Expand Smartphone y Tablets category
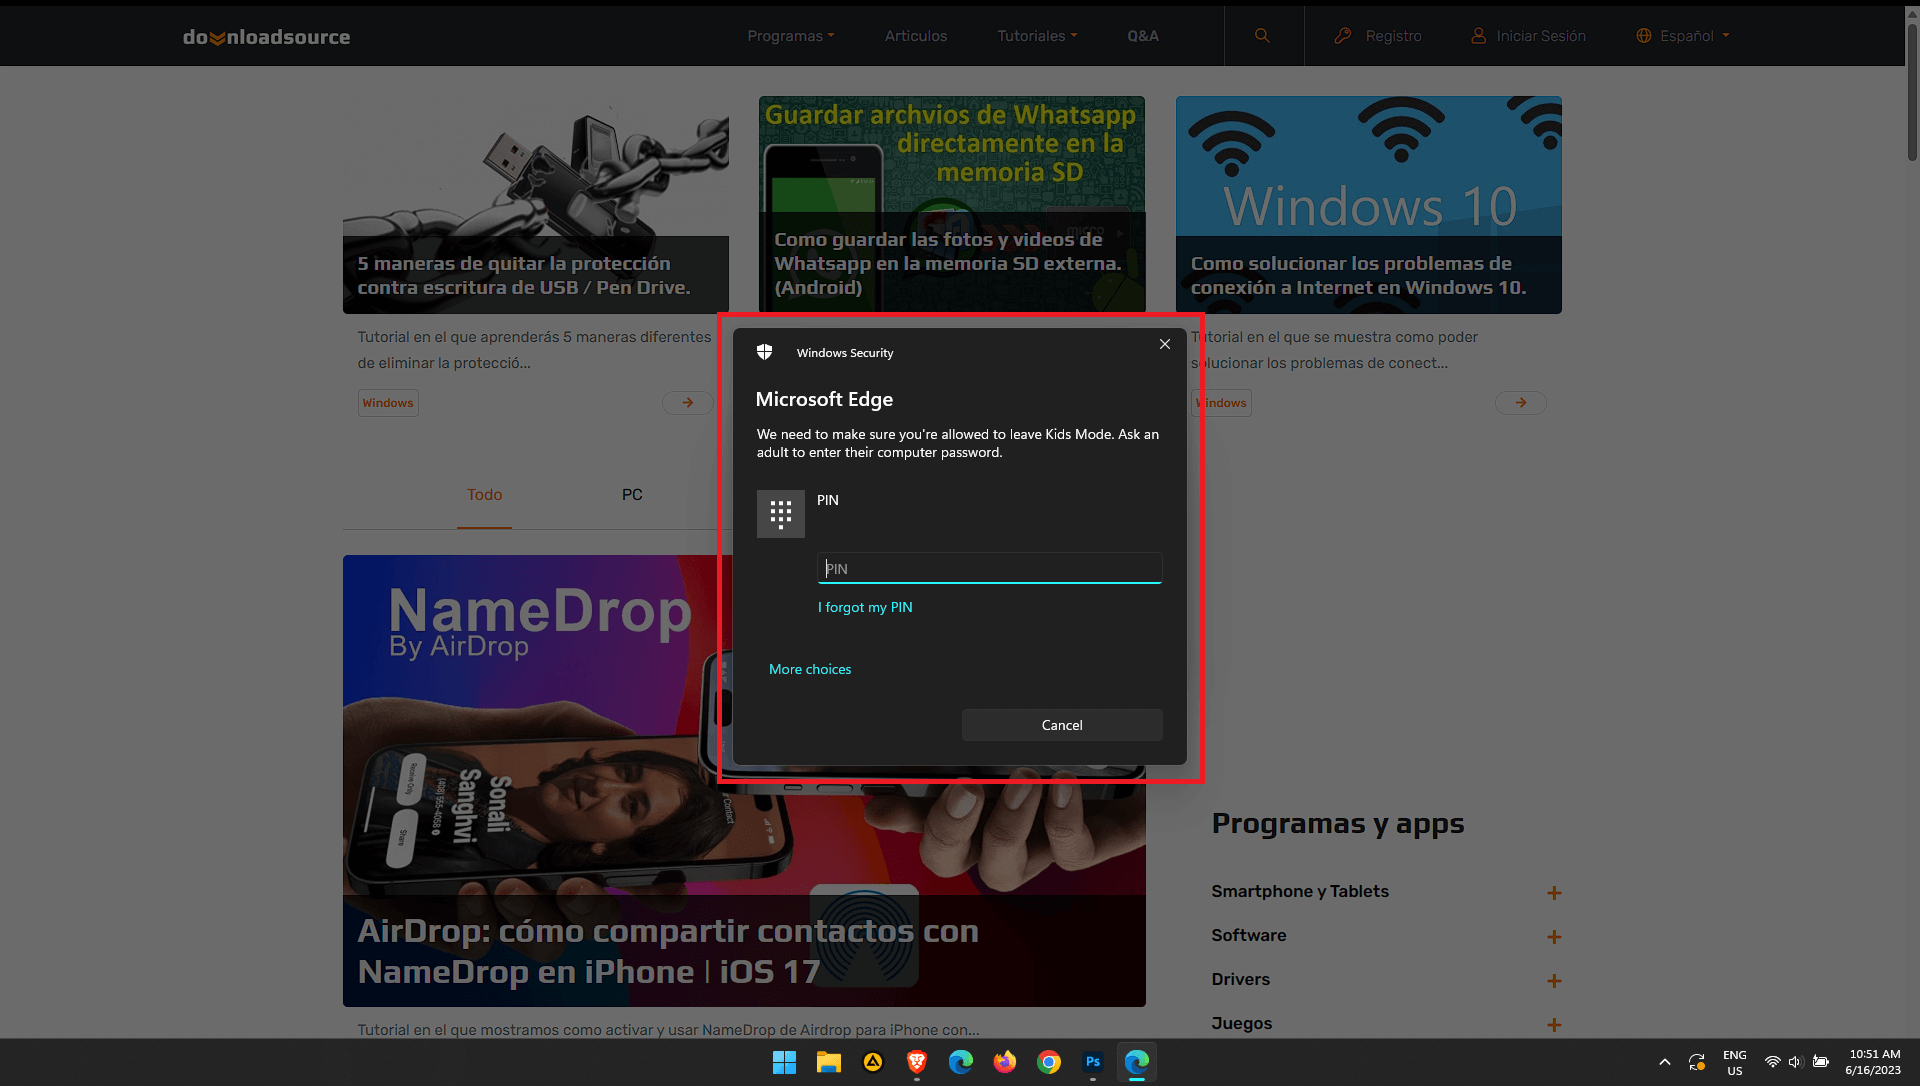 pos(1554,893)
